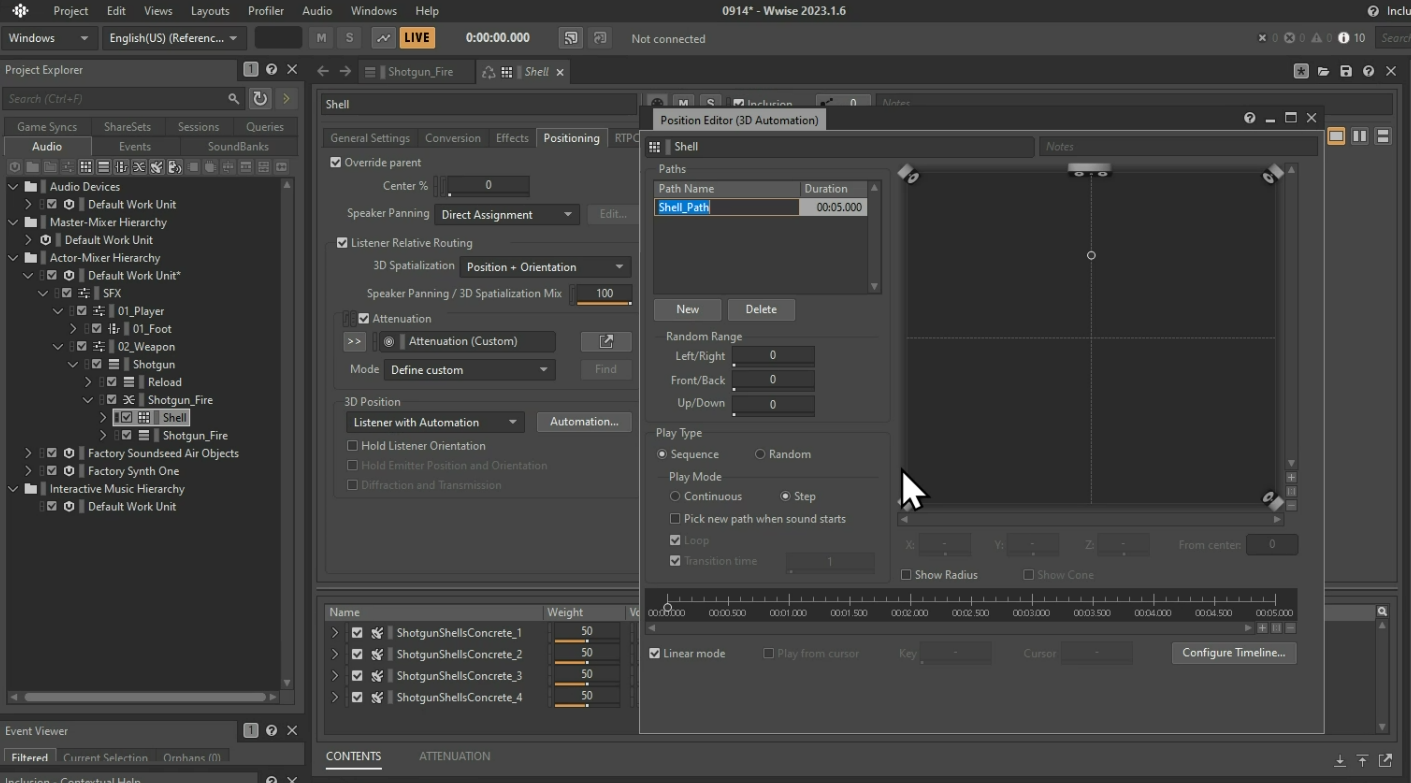Check Pick new path when sound starts
1411x783 pixels.
[675, 519]
